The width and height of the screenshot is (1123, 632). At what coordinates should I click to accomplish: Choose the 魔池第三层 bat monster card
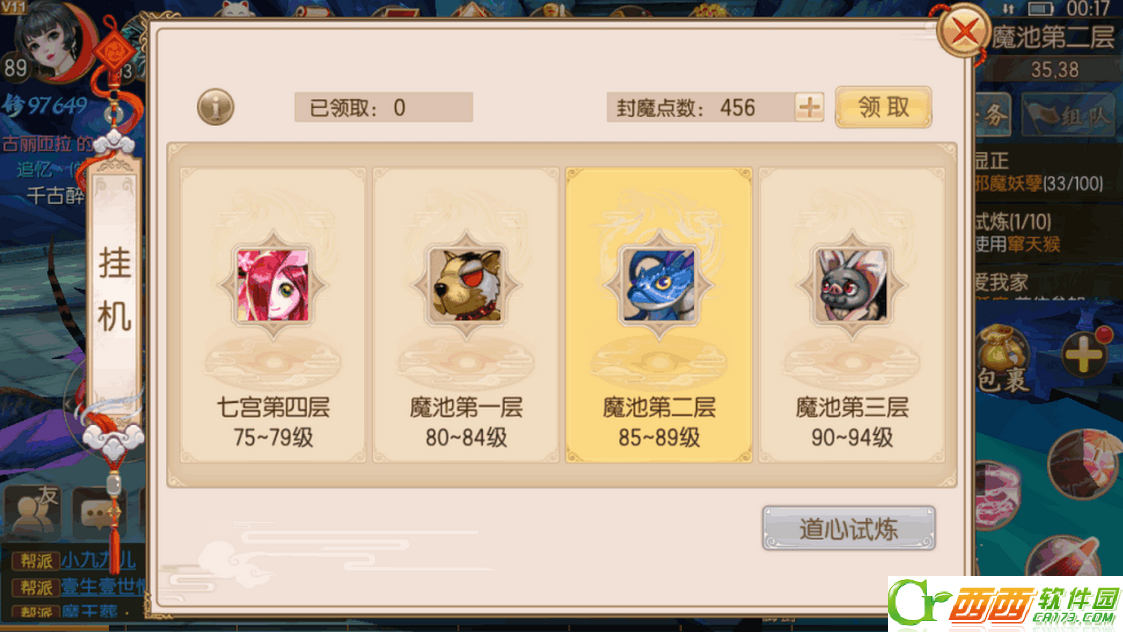coord(852,315)
